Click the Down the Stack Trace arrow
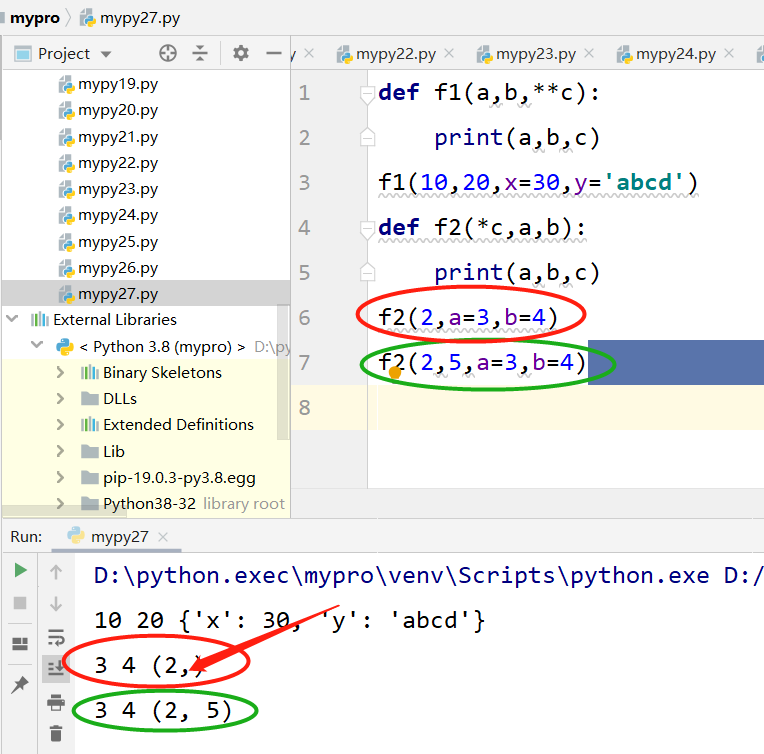 (56, 604)
